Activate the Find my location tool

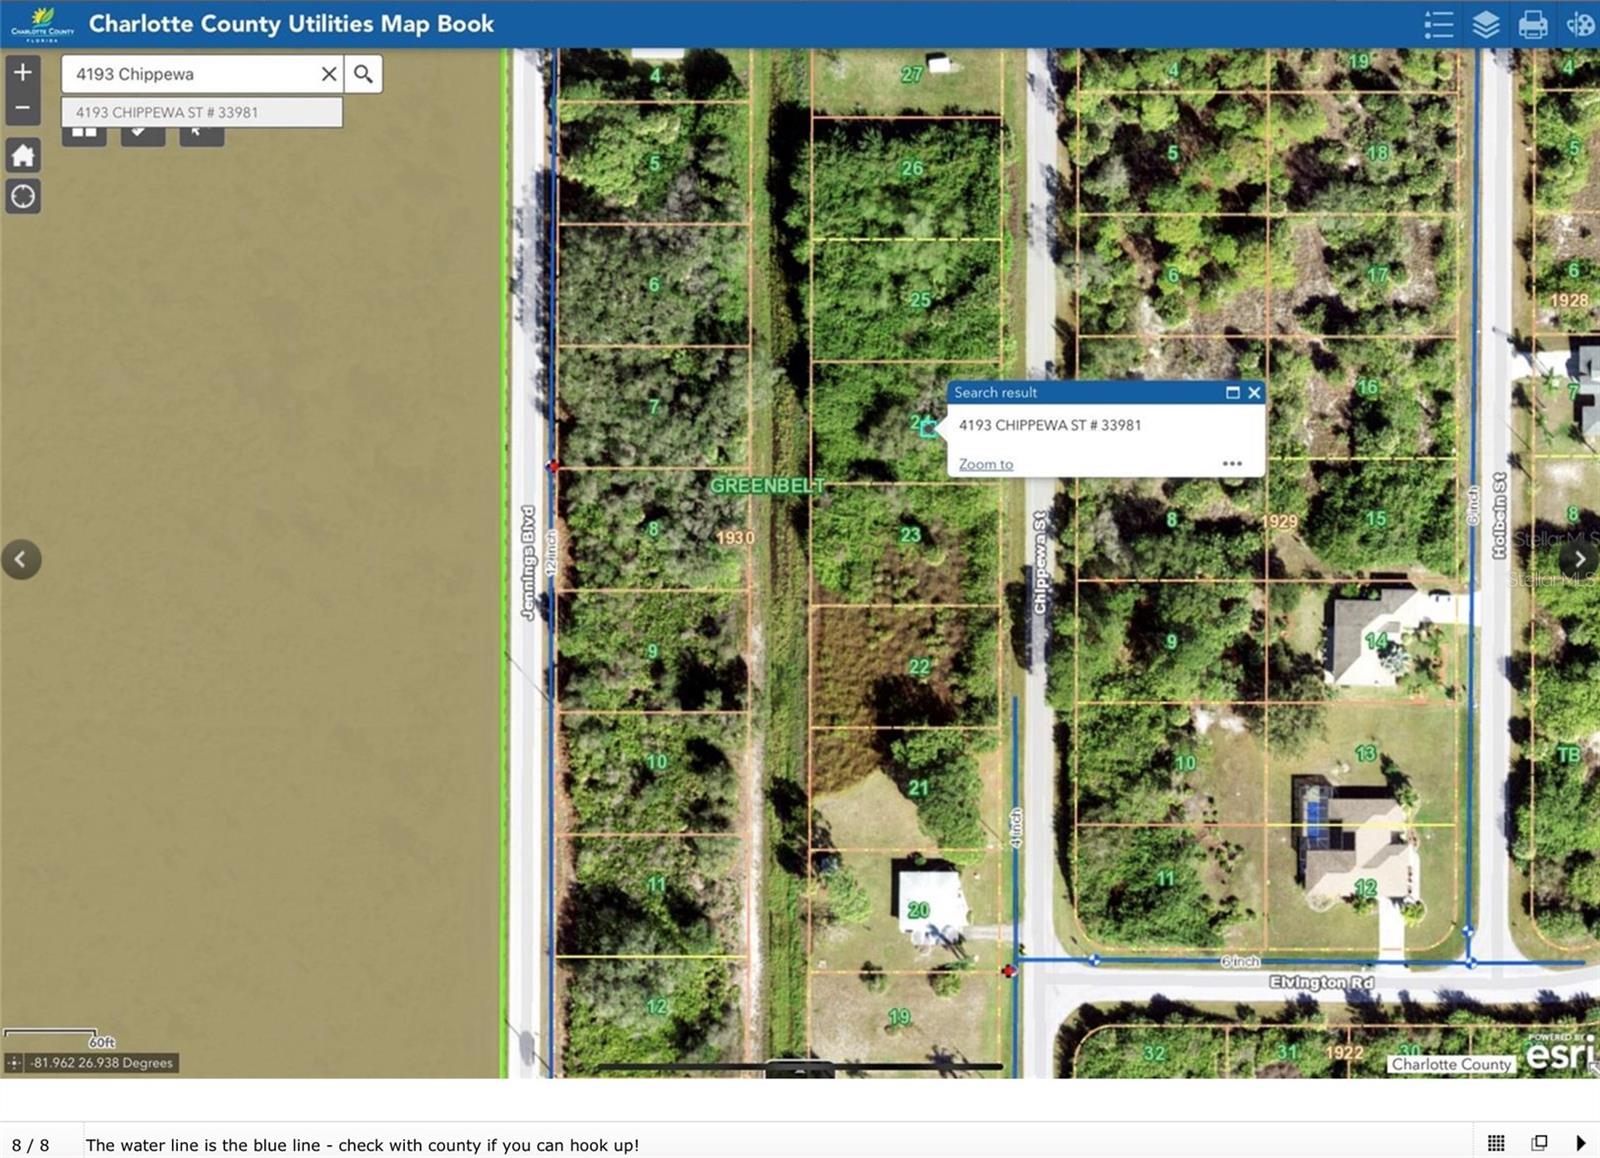tap(22, 197)
